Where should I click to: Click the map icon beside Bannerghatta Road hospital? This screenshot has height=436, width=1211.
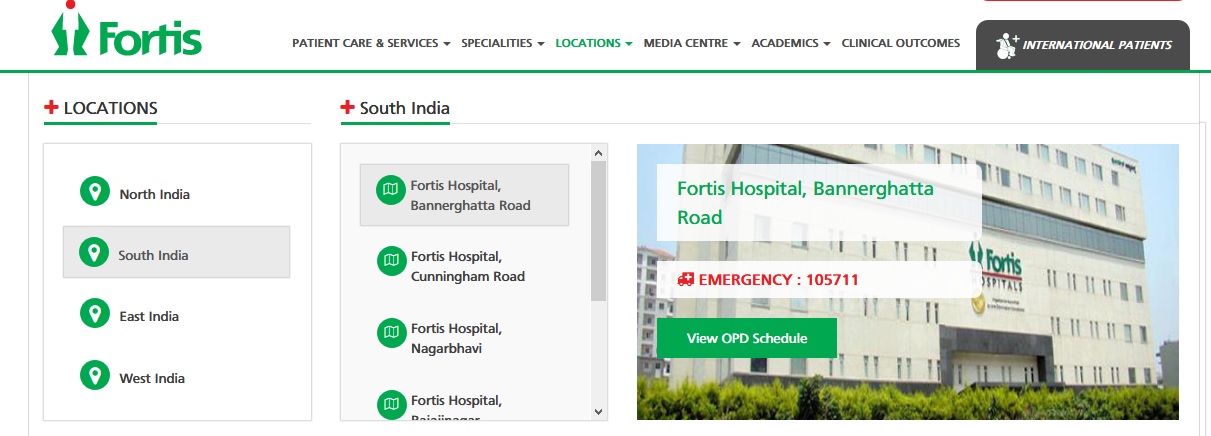391,189
